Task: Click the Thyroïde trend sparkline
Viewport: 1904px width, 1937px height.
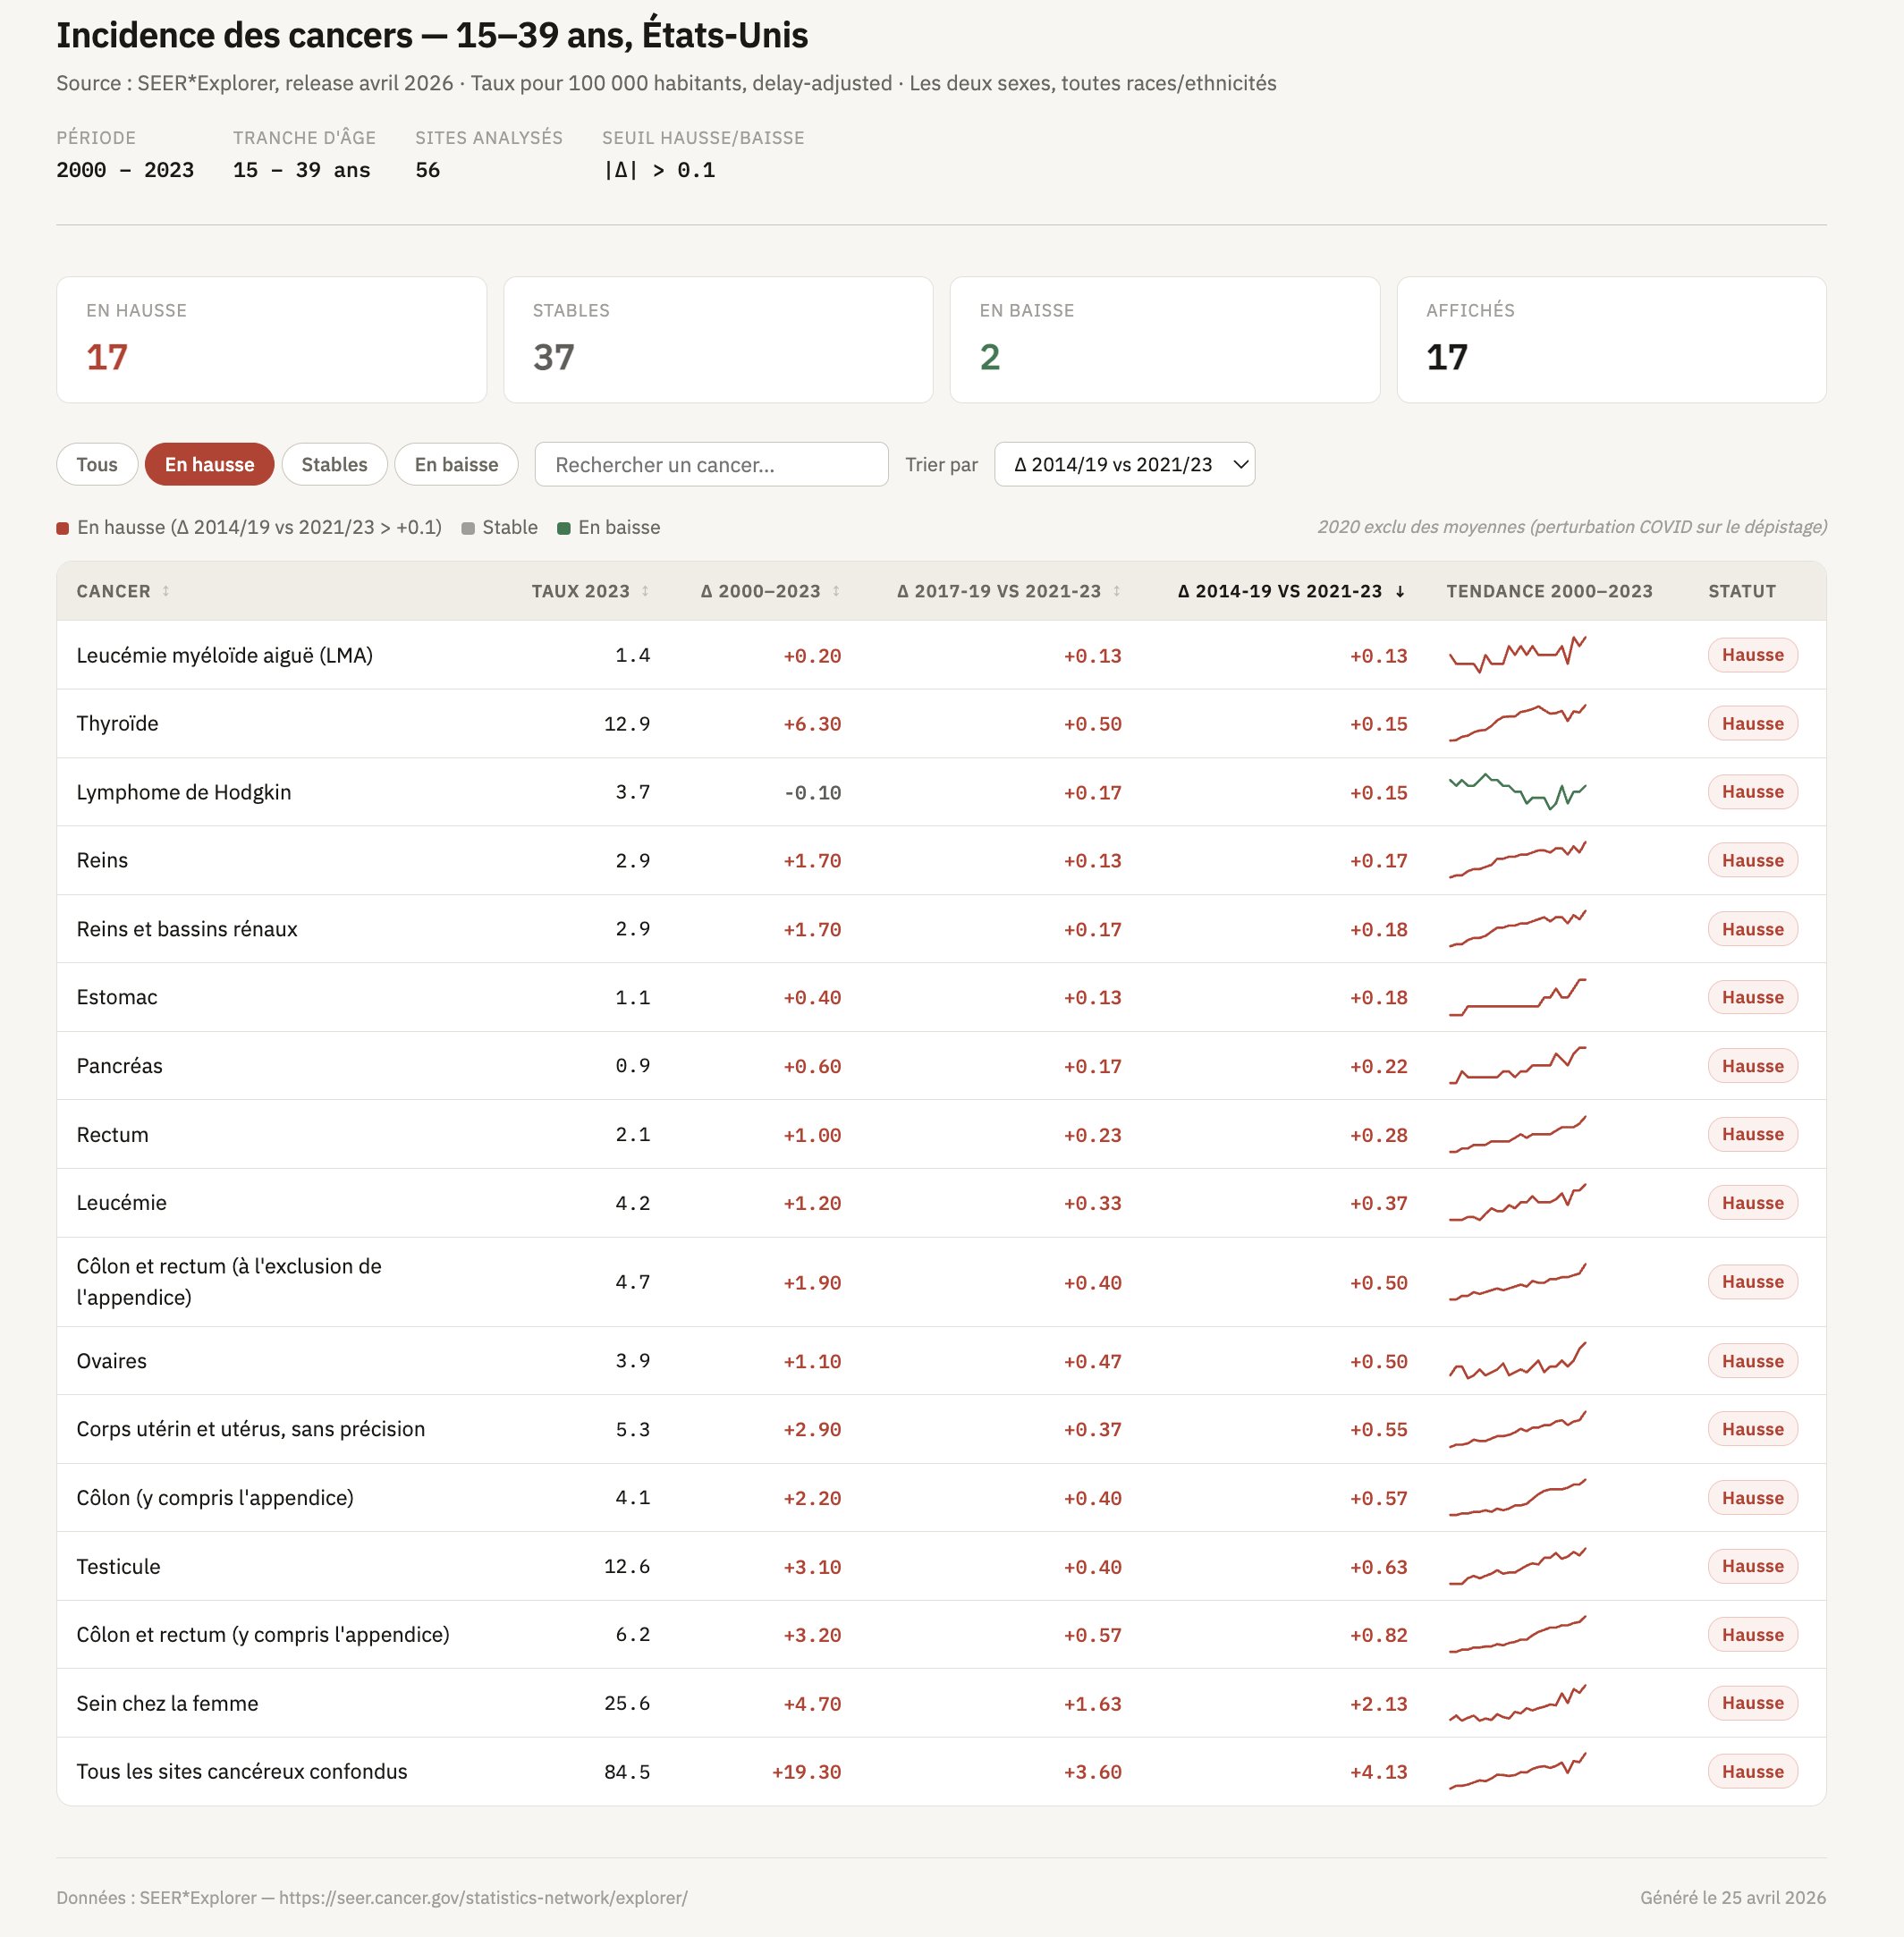Action: point(1517,723)
